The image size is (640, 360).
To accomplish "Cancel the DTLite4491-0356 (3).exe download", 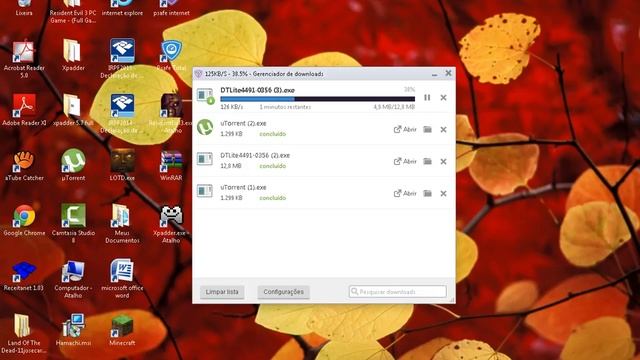I will click(x=443, y=98).
